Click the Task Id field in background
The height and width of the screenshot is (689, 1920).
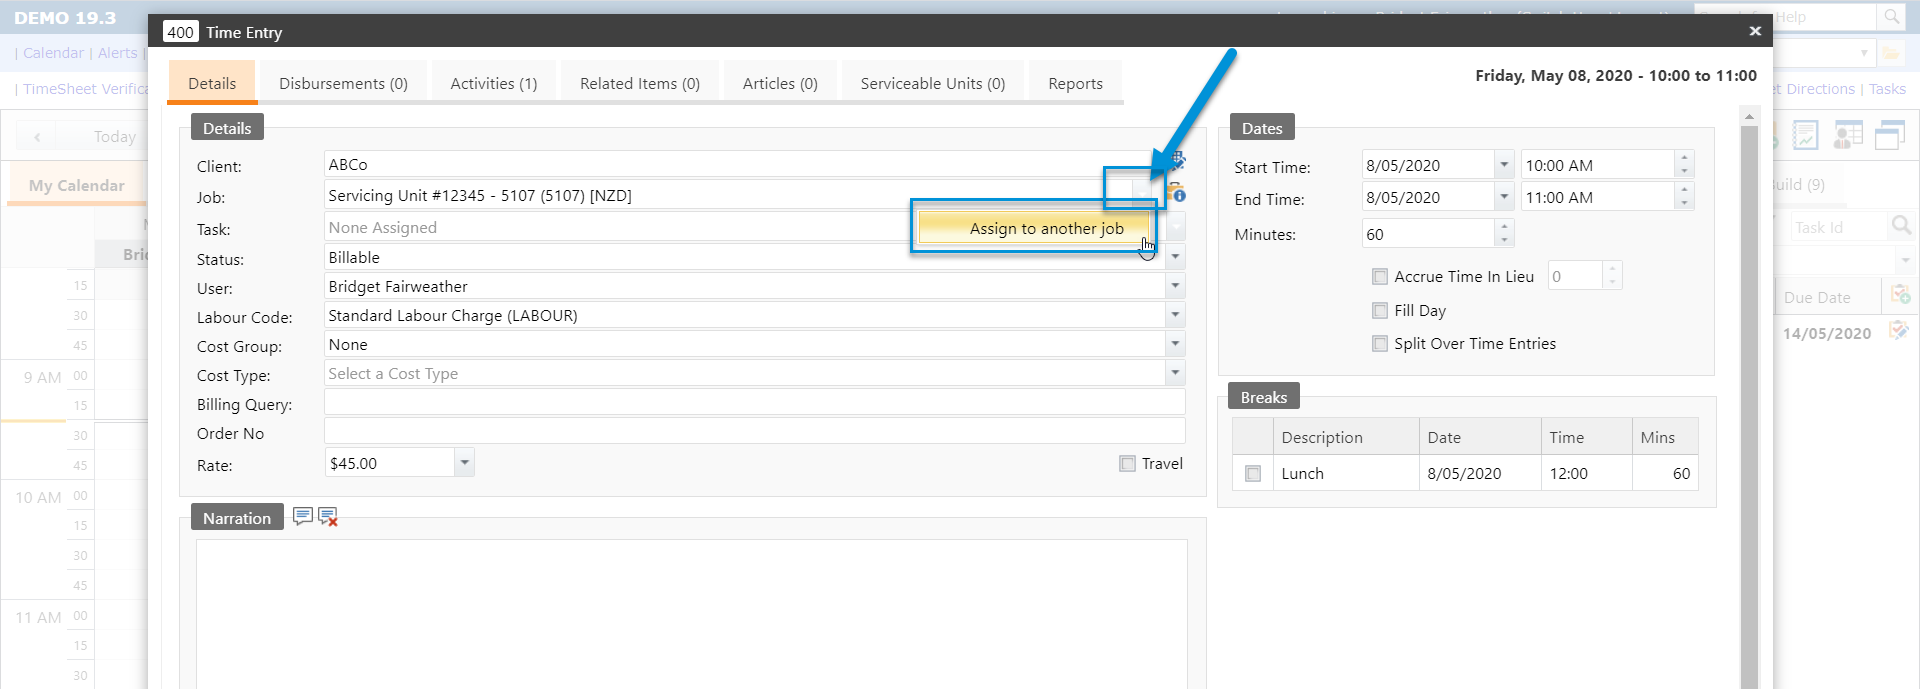[x=1838, y=227]
